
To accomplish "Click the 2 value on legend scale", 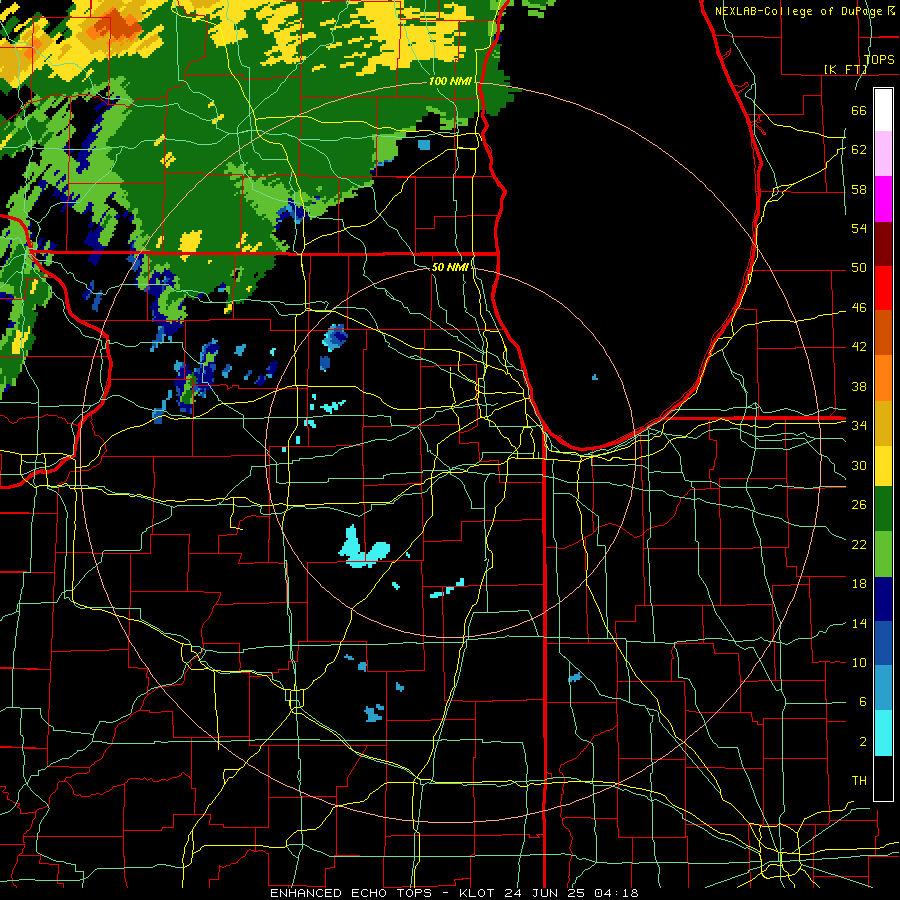I will click(x=862, y=742).
